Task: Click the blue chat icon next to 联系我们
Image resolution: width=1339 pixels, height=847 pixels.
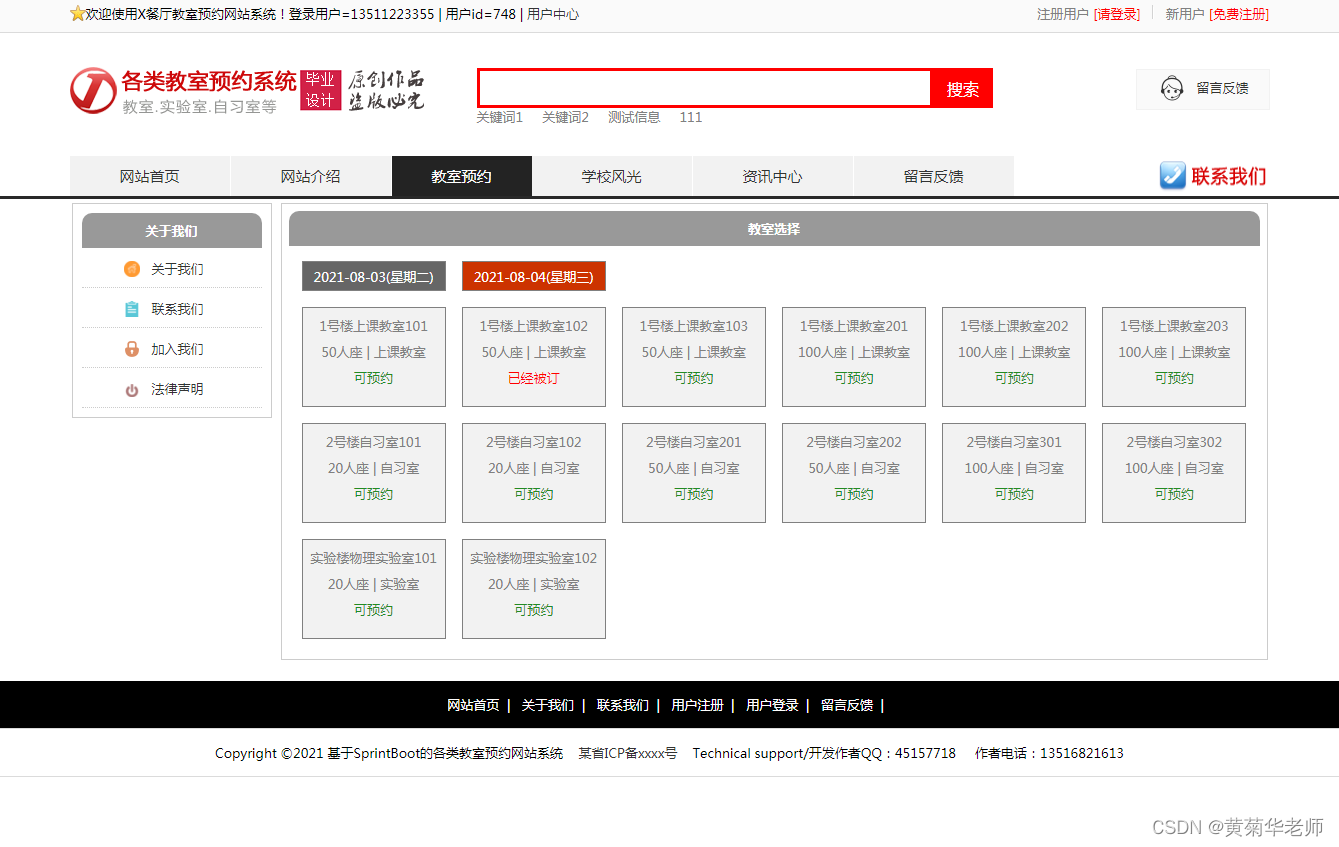Action: (1171, 175)
